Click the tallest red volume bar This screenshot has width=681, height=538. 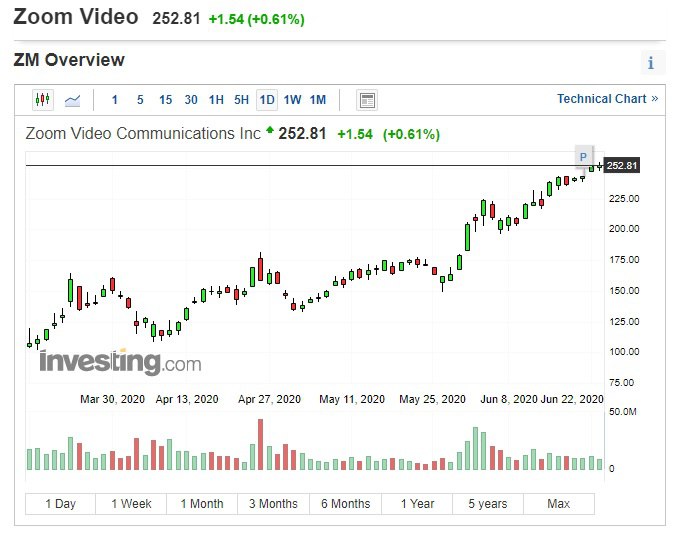tap(261, 444)
